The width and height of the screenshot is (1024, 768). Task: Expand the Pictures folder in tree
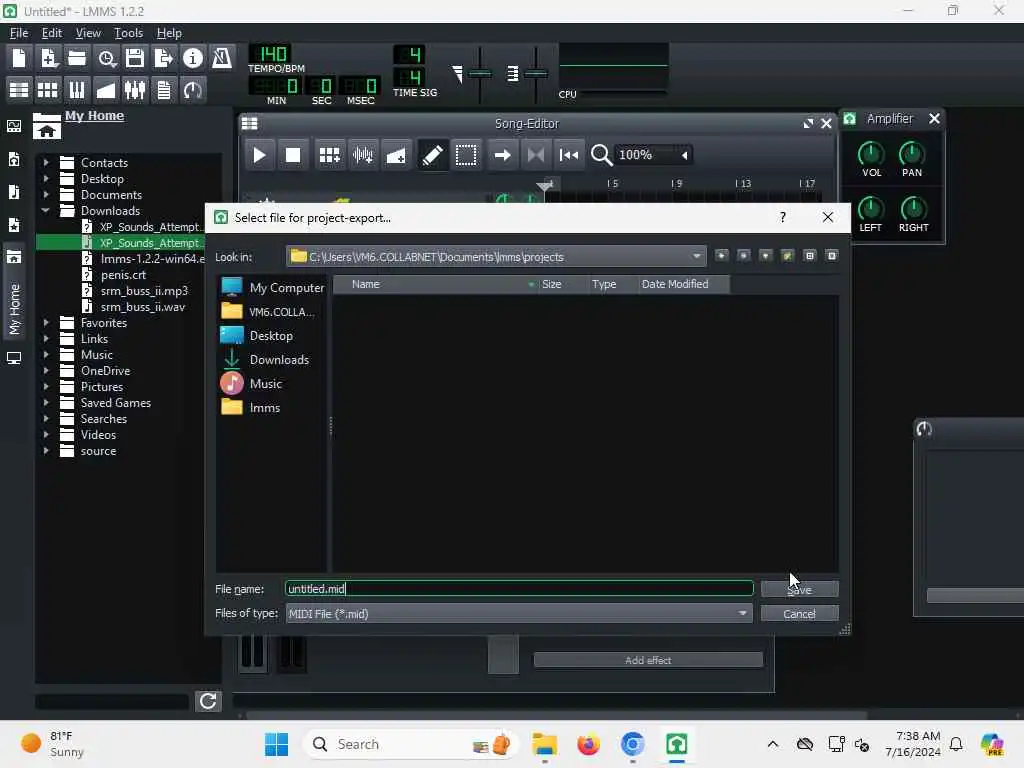tap(46, 386)
